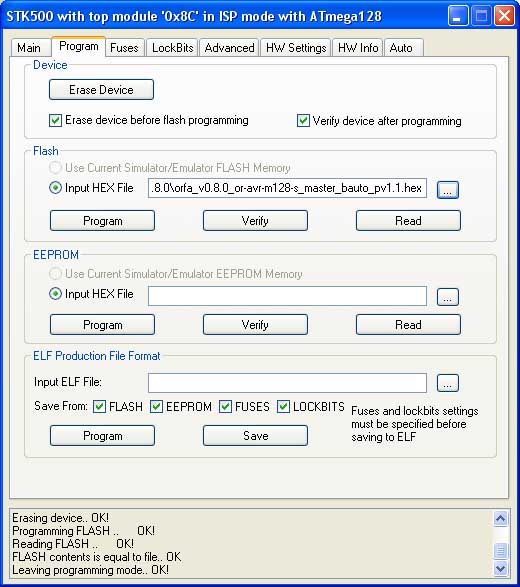Viewport: 520px width, 587px height.
Task: Uncheck LOCKBITS save-from checkbox
Action: (x=283, y=407)
